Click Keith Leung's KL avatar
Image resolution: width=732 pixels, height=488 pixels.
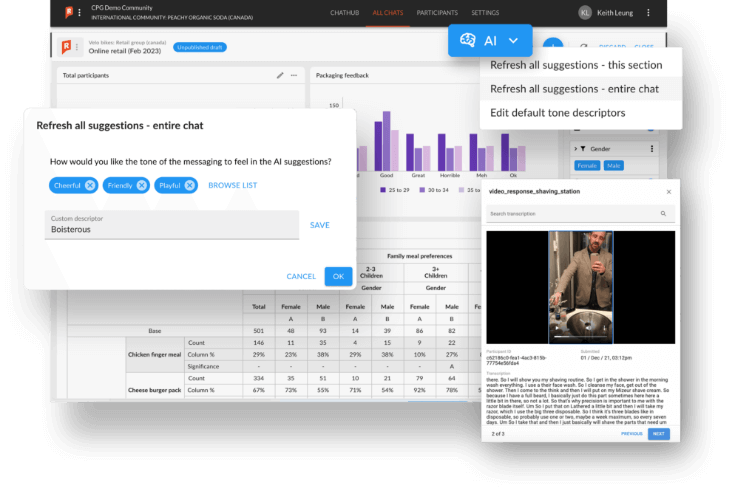tap(585, 12)
